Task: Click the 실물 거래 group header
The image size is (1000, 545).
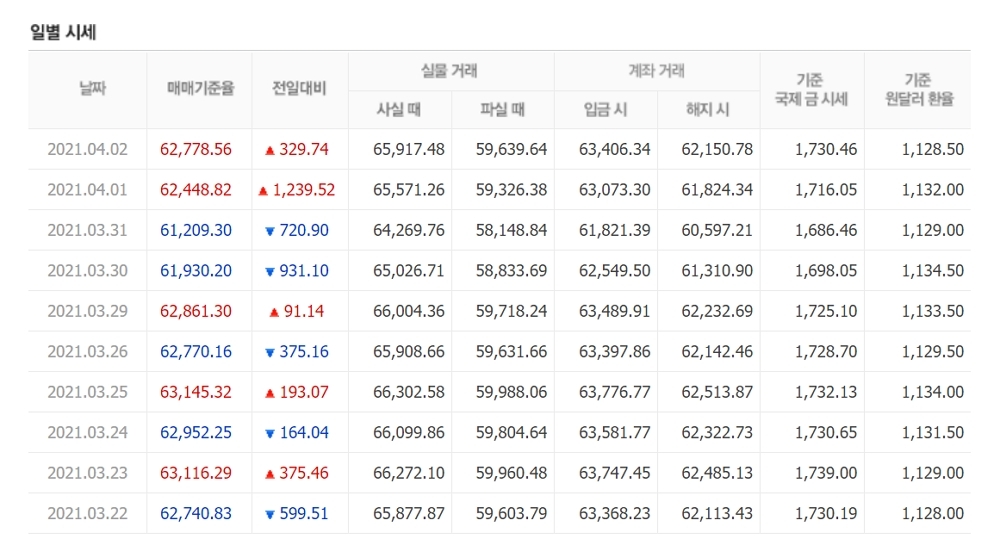Action: point(449,71)
